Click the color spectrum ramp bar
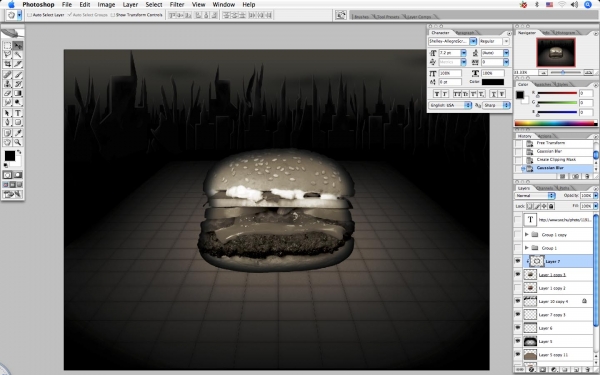 pos(556,123)
